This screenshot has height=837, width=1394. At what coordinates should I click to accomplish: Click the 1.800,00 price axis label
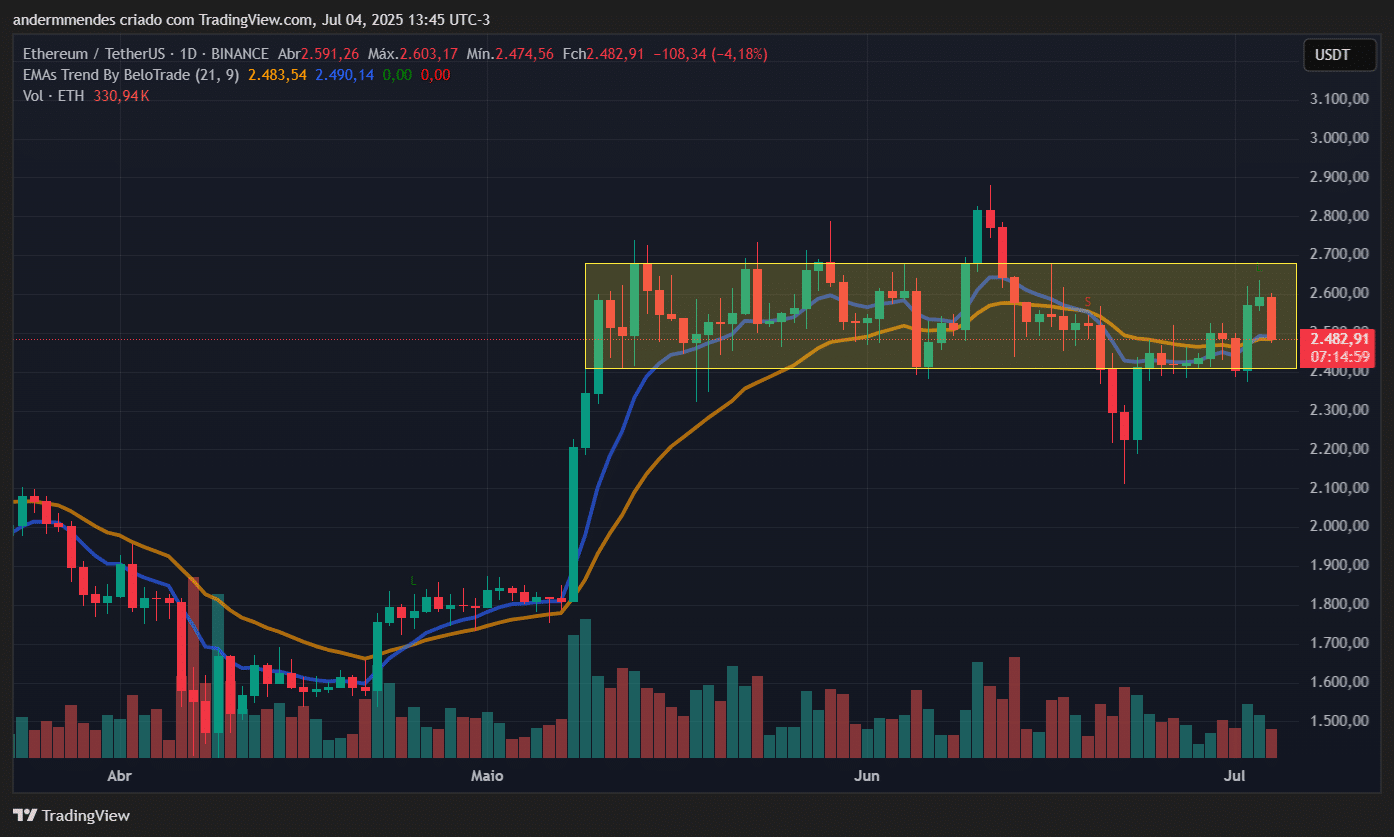(1337, 604)
